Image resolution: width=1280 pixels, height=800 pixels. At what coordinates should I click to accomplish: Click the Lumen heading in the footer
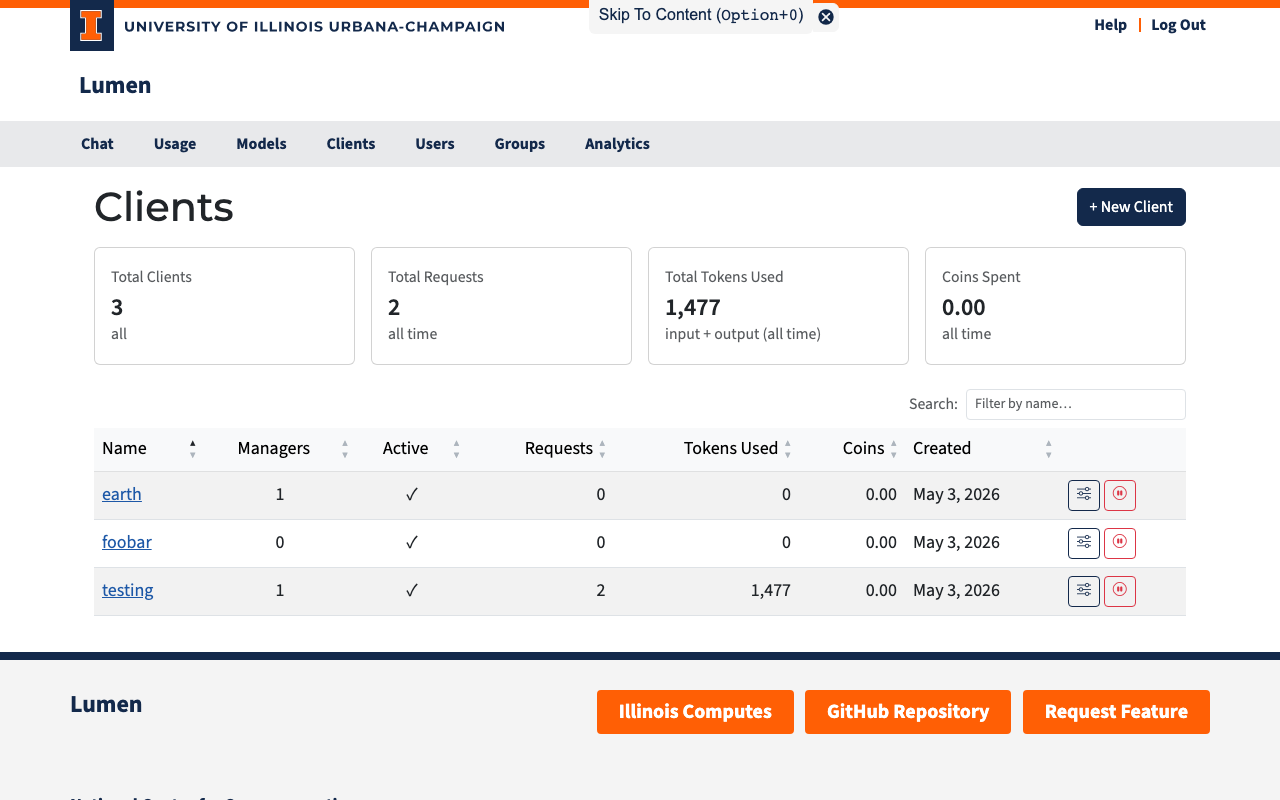click(x=106, y=704)
